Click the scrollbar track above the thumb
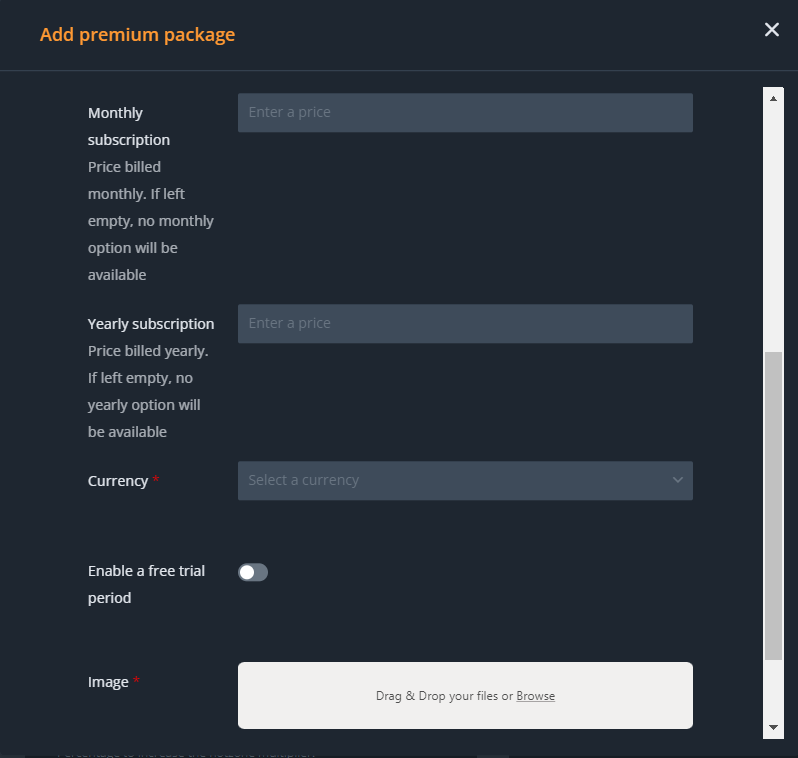Image resolution: width=798 pixels, height=758 pixels. click(x=773, y=220)
